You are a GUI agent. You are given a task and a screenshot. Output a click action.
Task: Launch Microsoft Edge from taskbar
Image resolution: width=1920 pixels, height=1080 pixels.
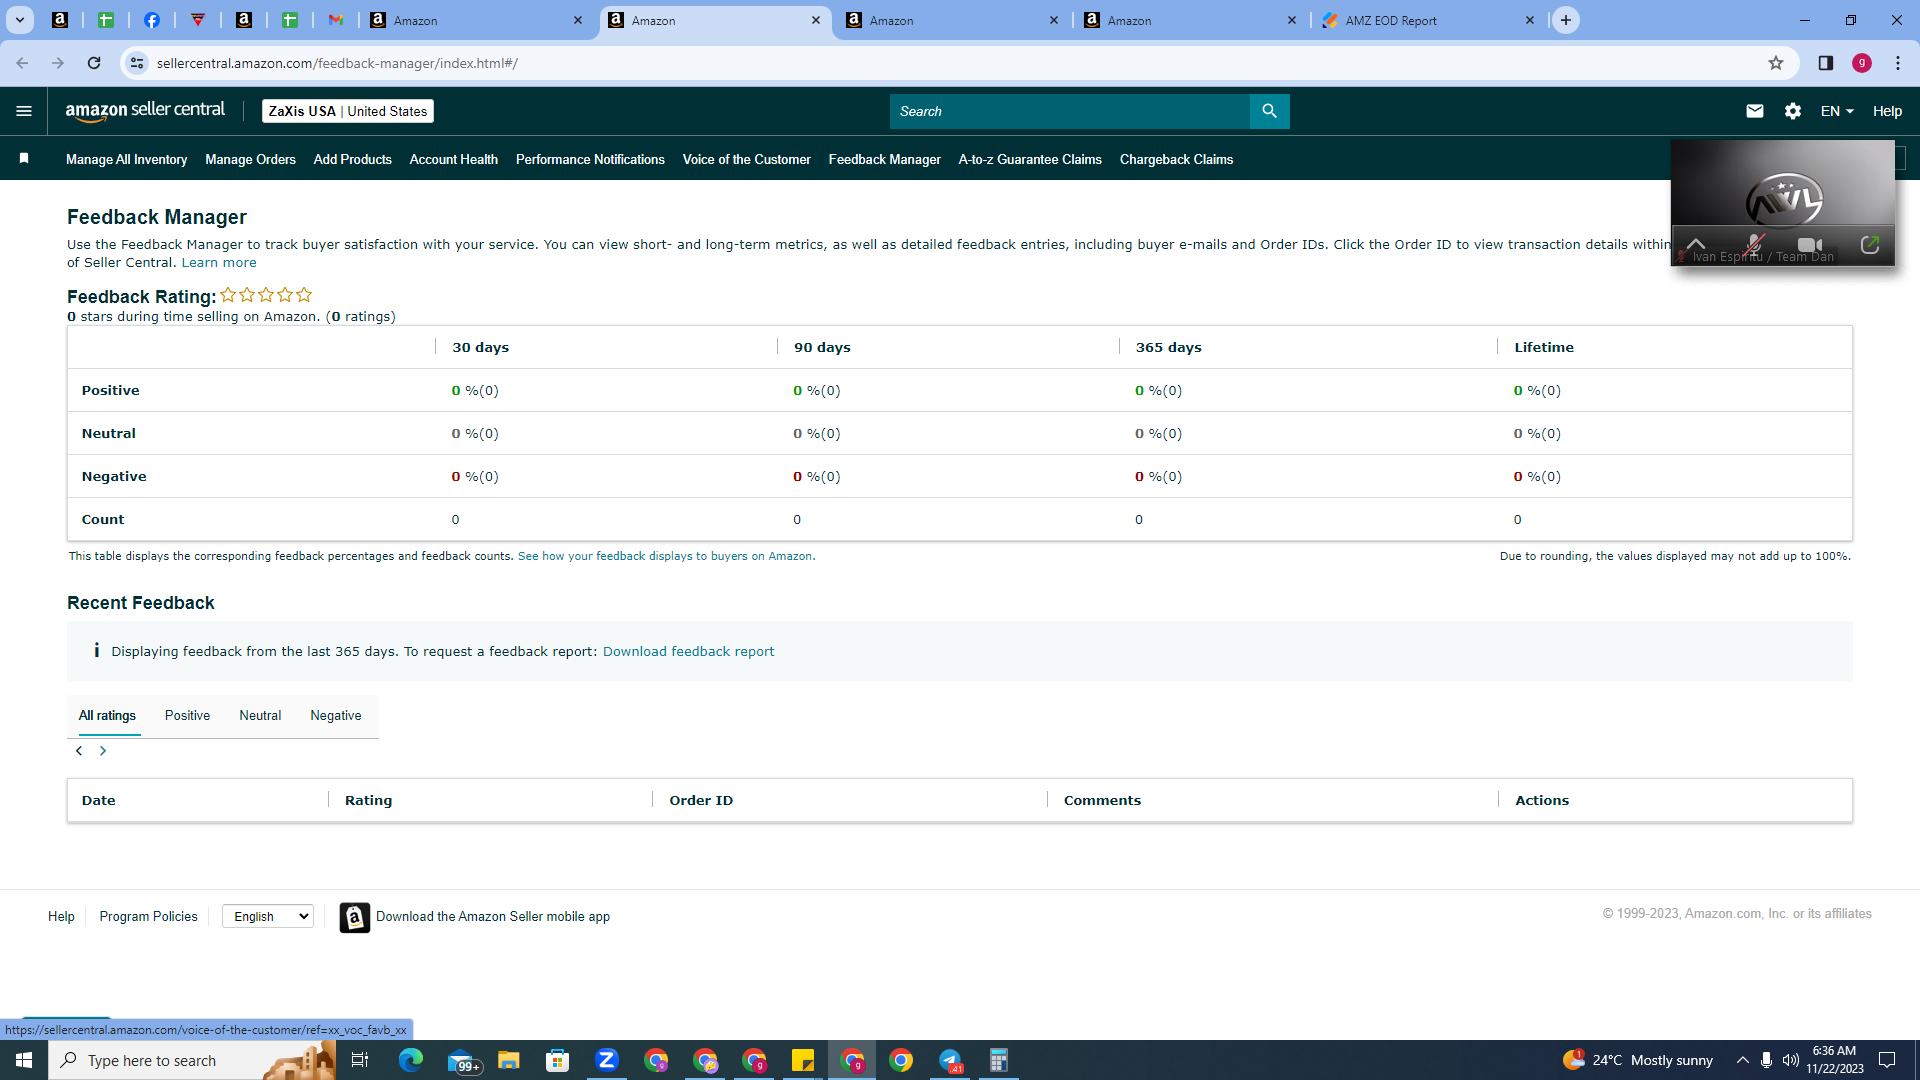(x=411, y=1060)
